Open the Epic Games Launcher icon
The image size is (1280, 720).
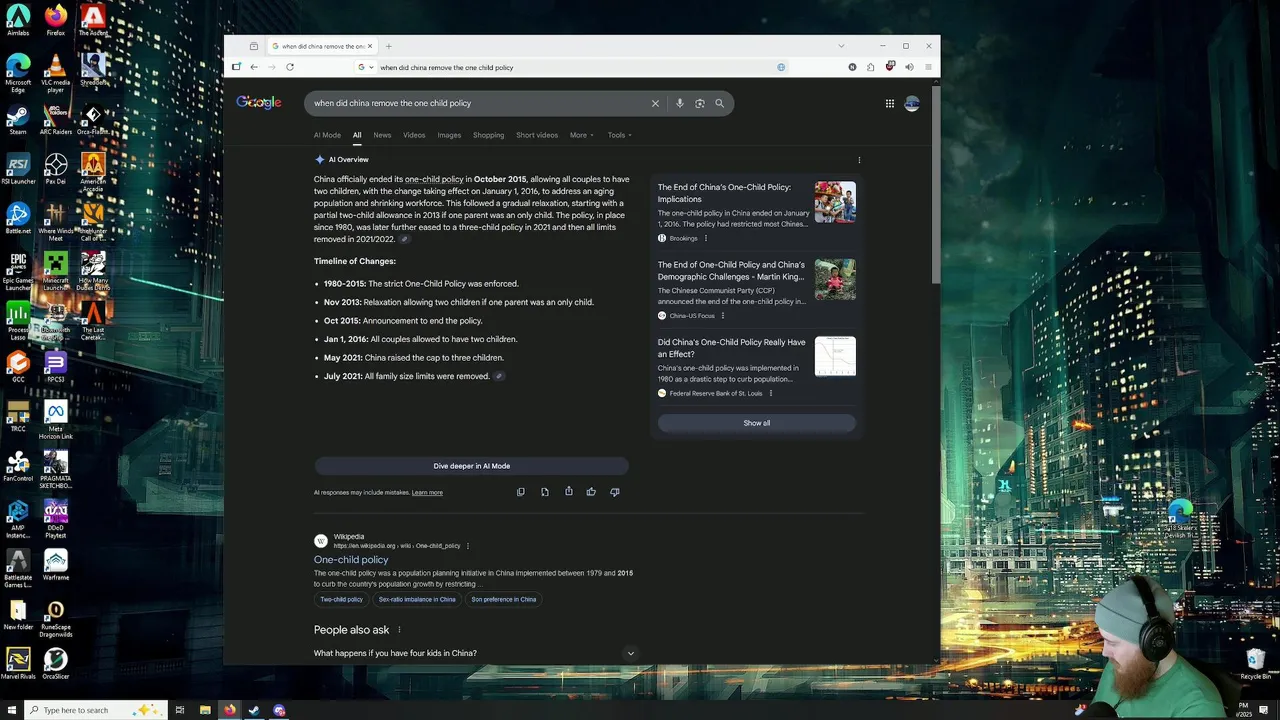click(18, 270)
